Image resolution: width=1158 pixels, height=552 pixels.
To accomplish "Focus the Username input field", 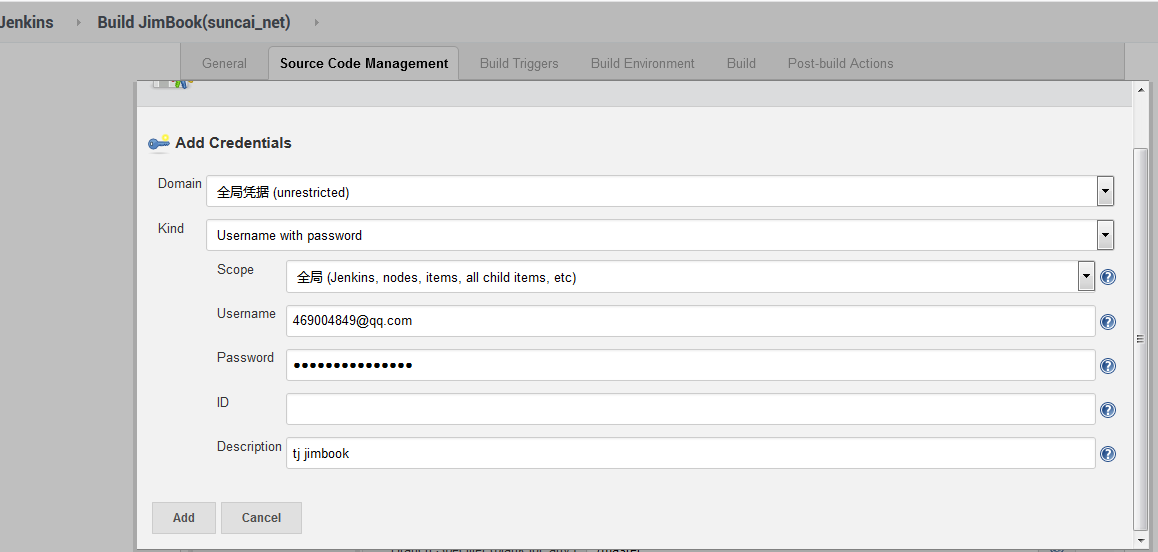I will click(690, 321).
